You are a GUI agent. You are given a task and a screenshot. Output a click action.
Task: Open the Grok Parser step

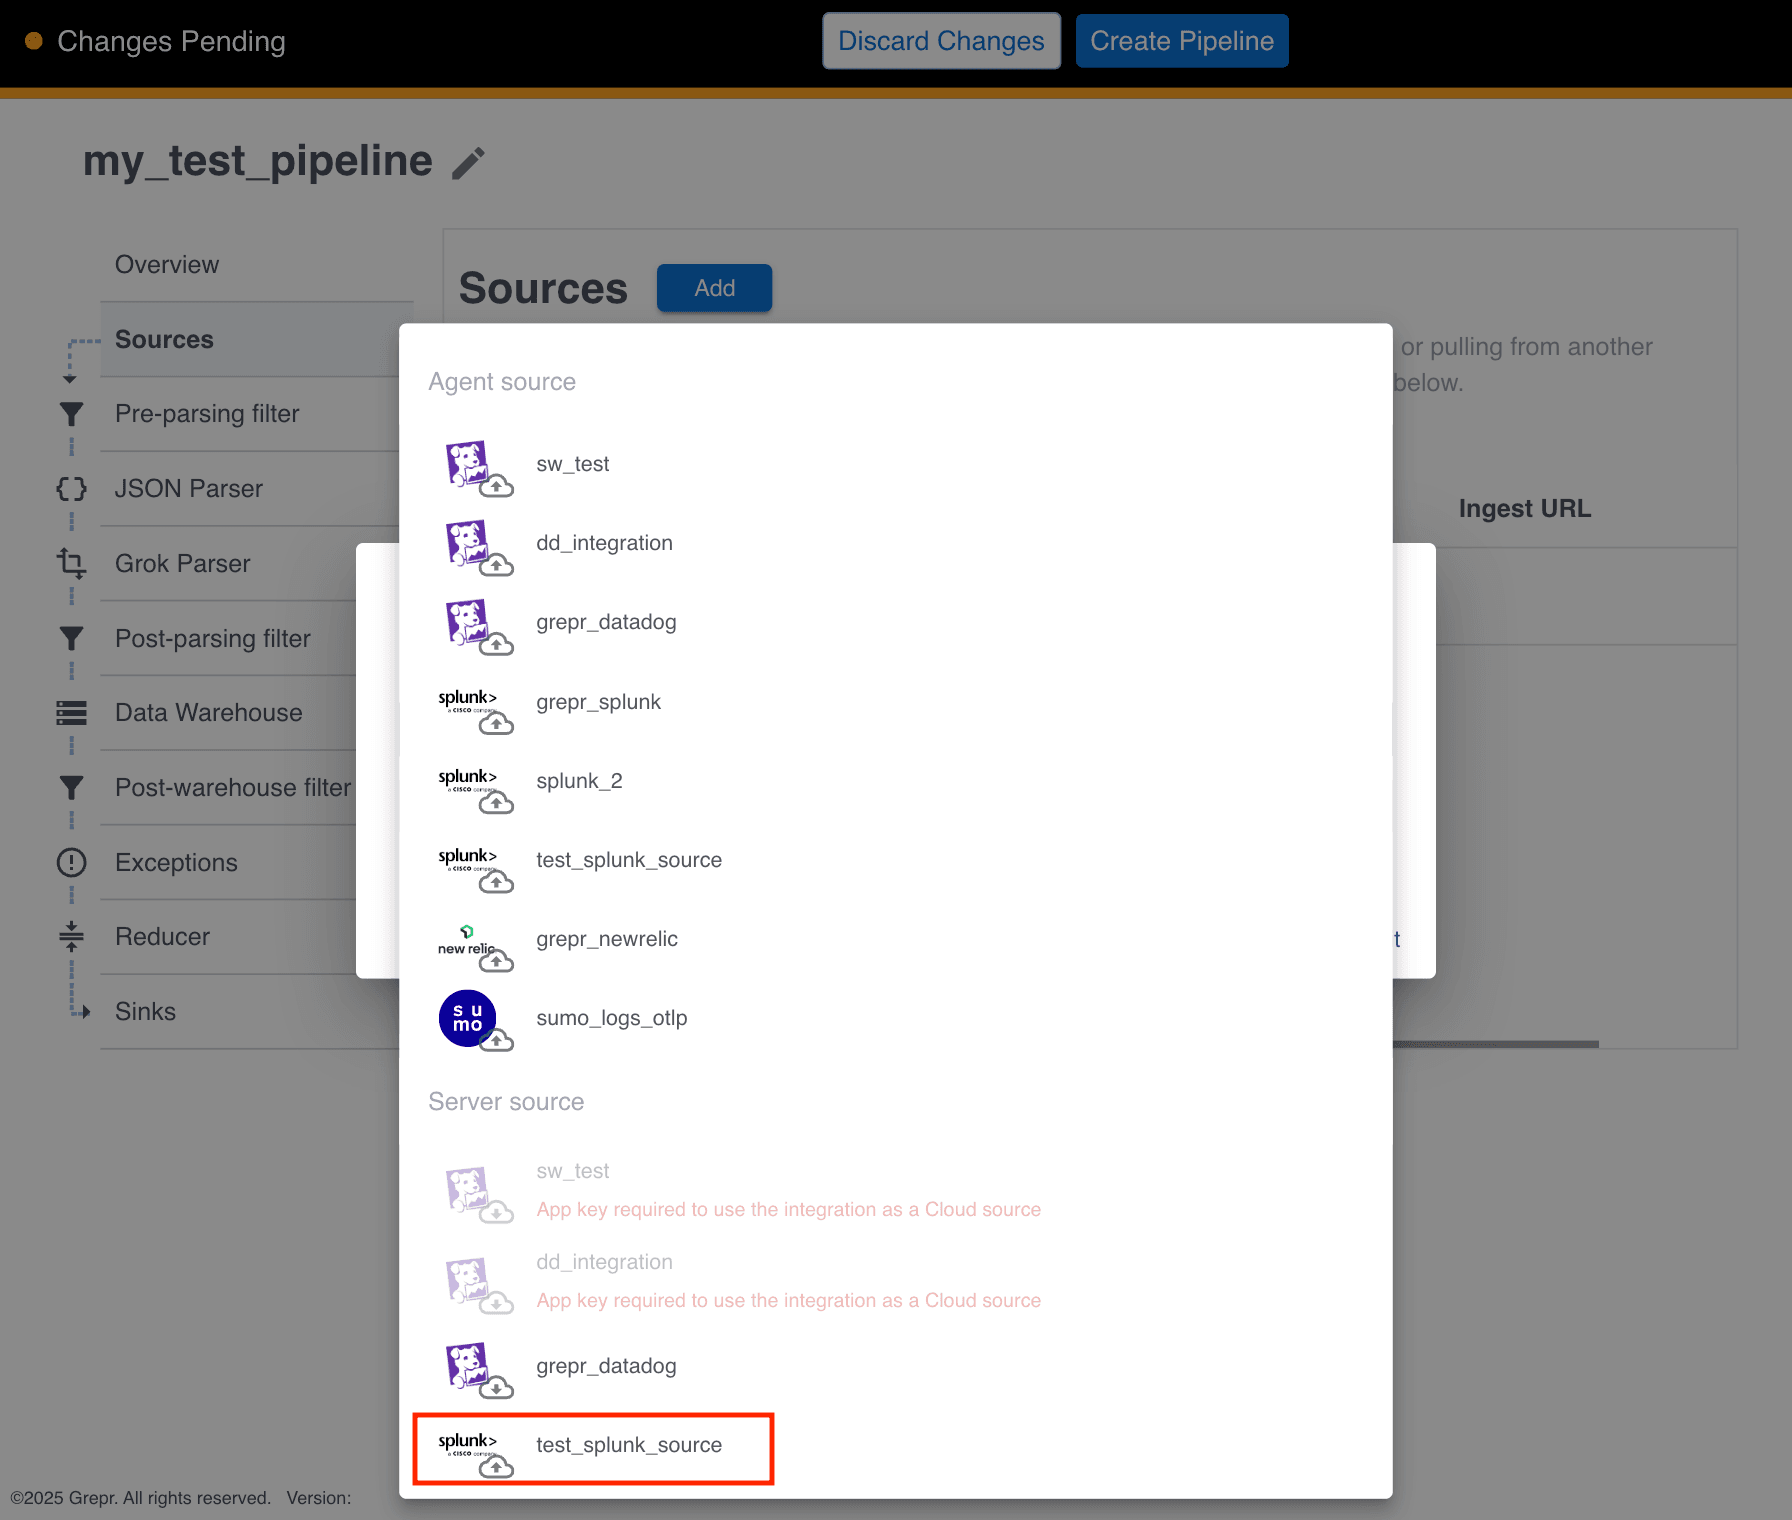[228, 564]
